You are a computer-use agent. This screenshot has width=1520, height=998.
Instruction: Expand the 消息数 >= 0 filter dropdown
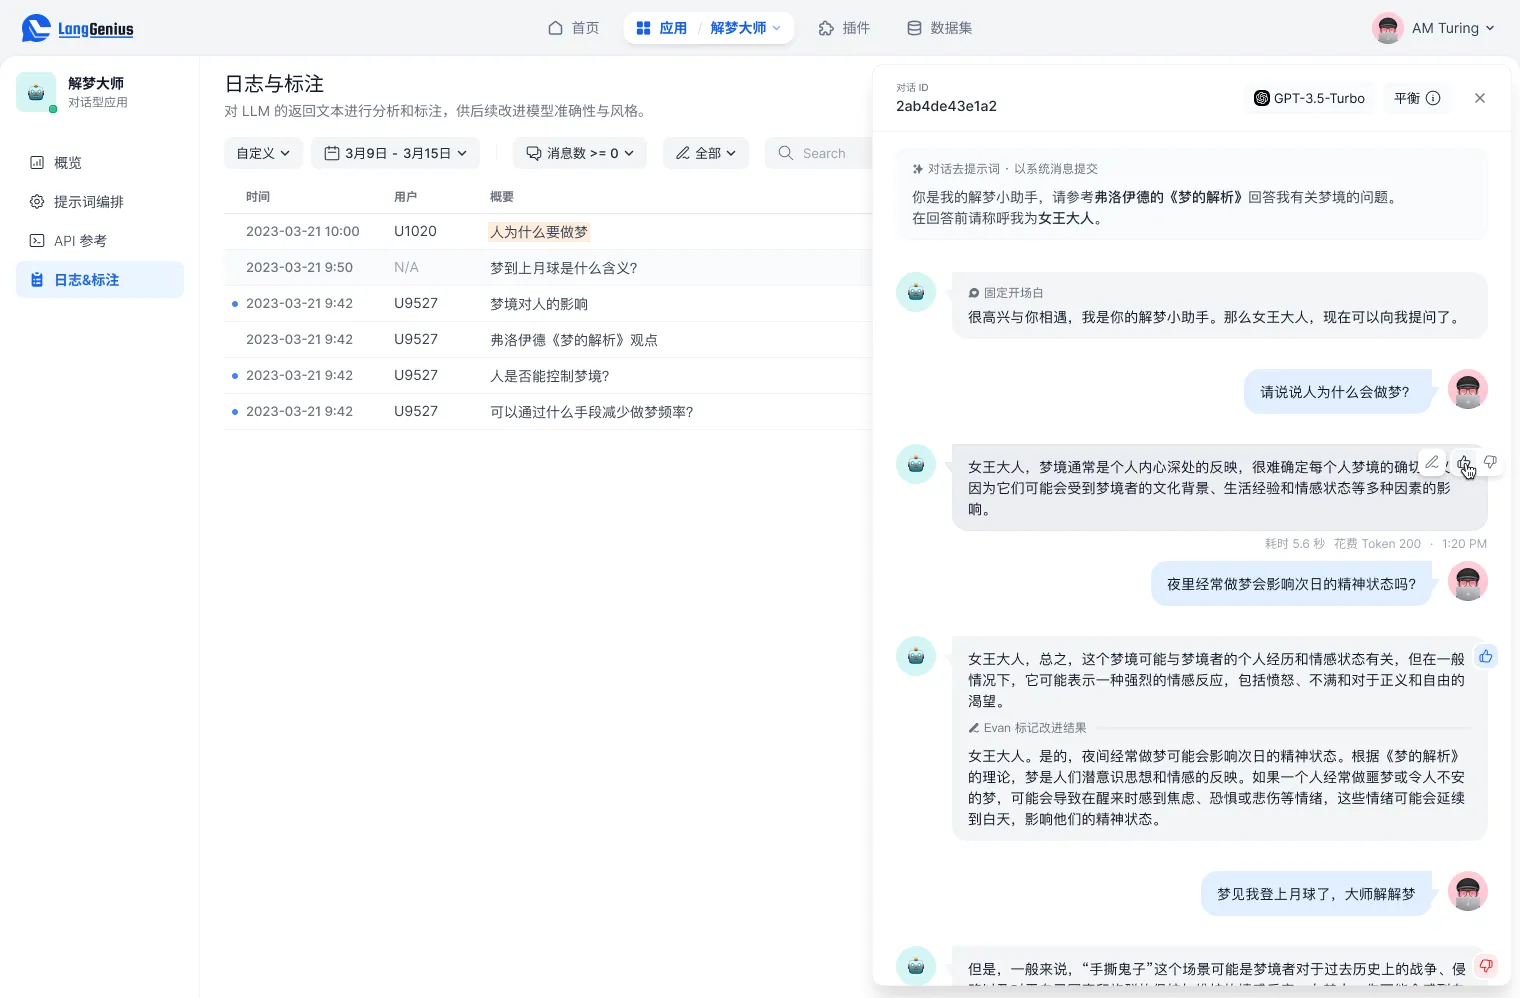pyautogui.click(x=580, y=153)
